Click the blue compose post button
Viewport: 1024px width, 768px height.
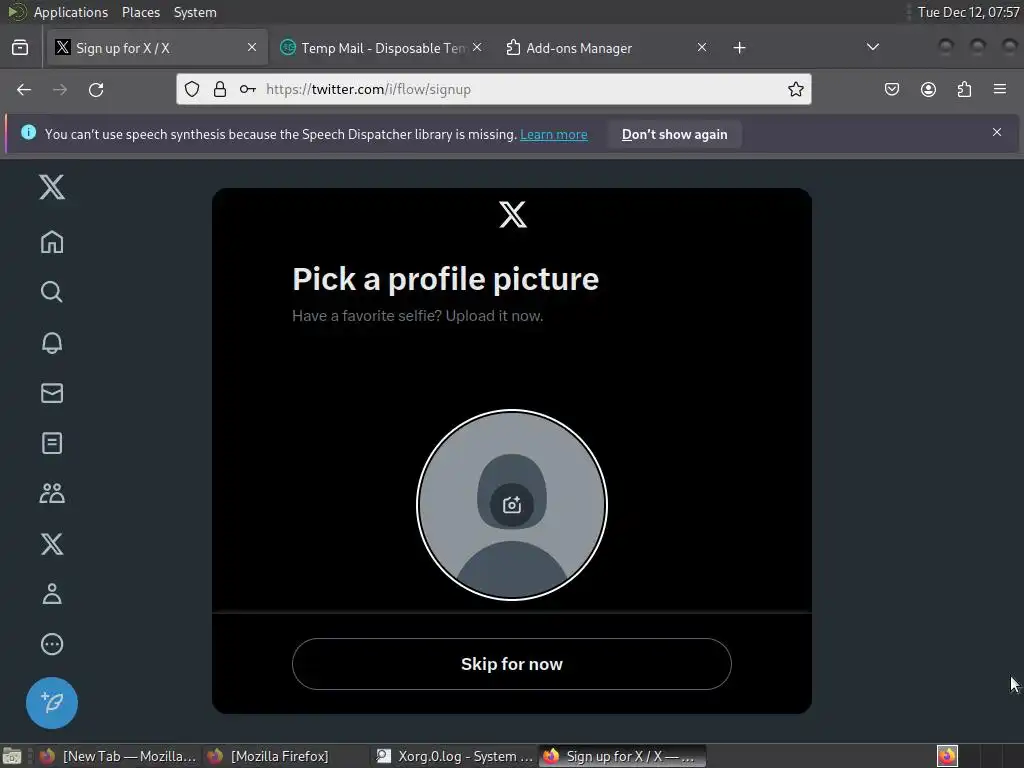(52, 703)
